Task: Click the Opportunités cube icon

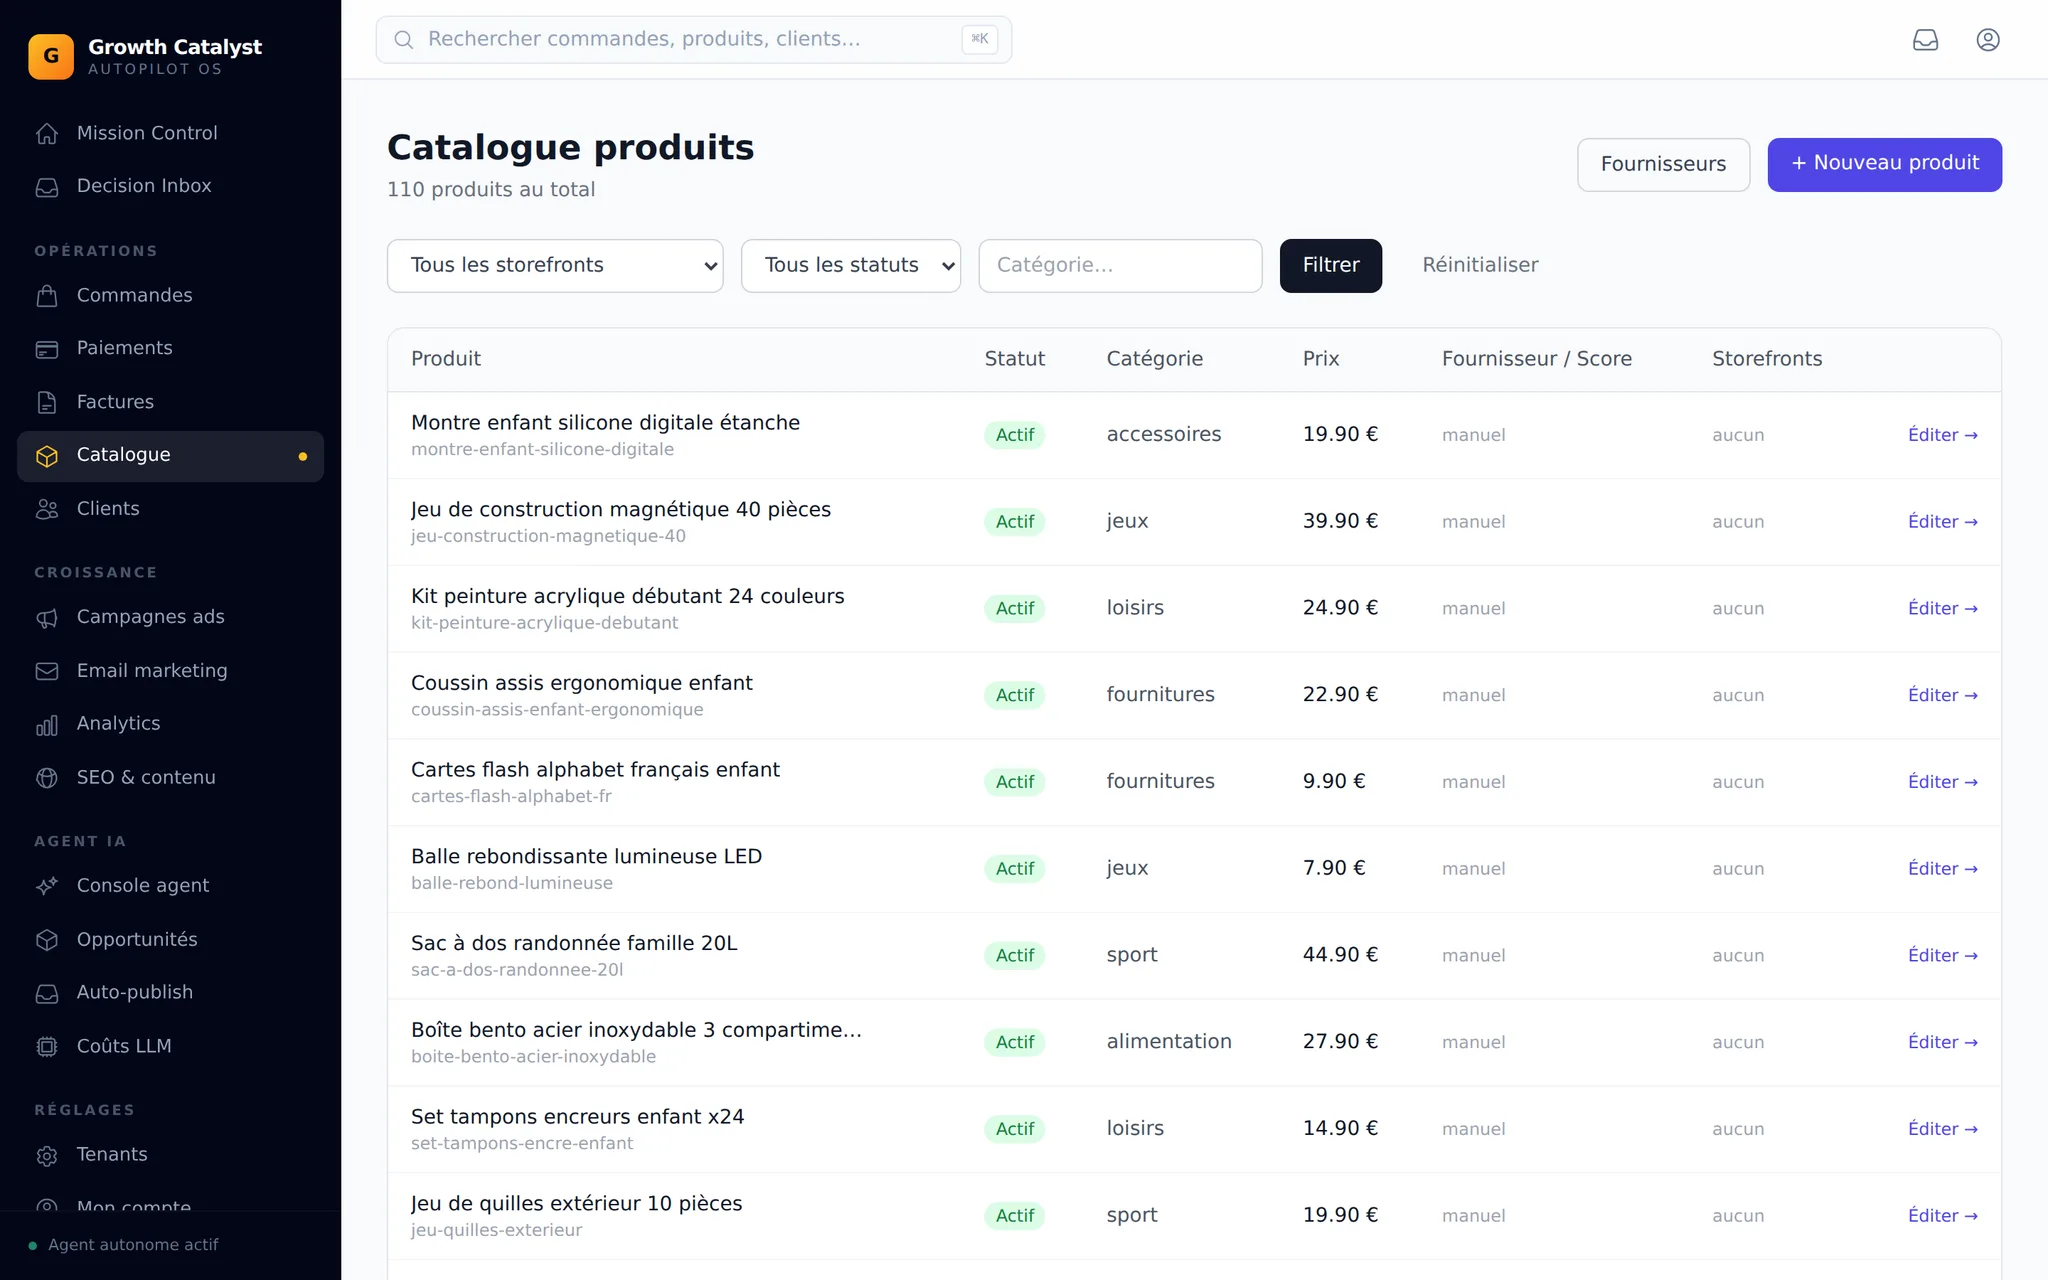Action: point(47,940)
